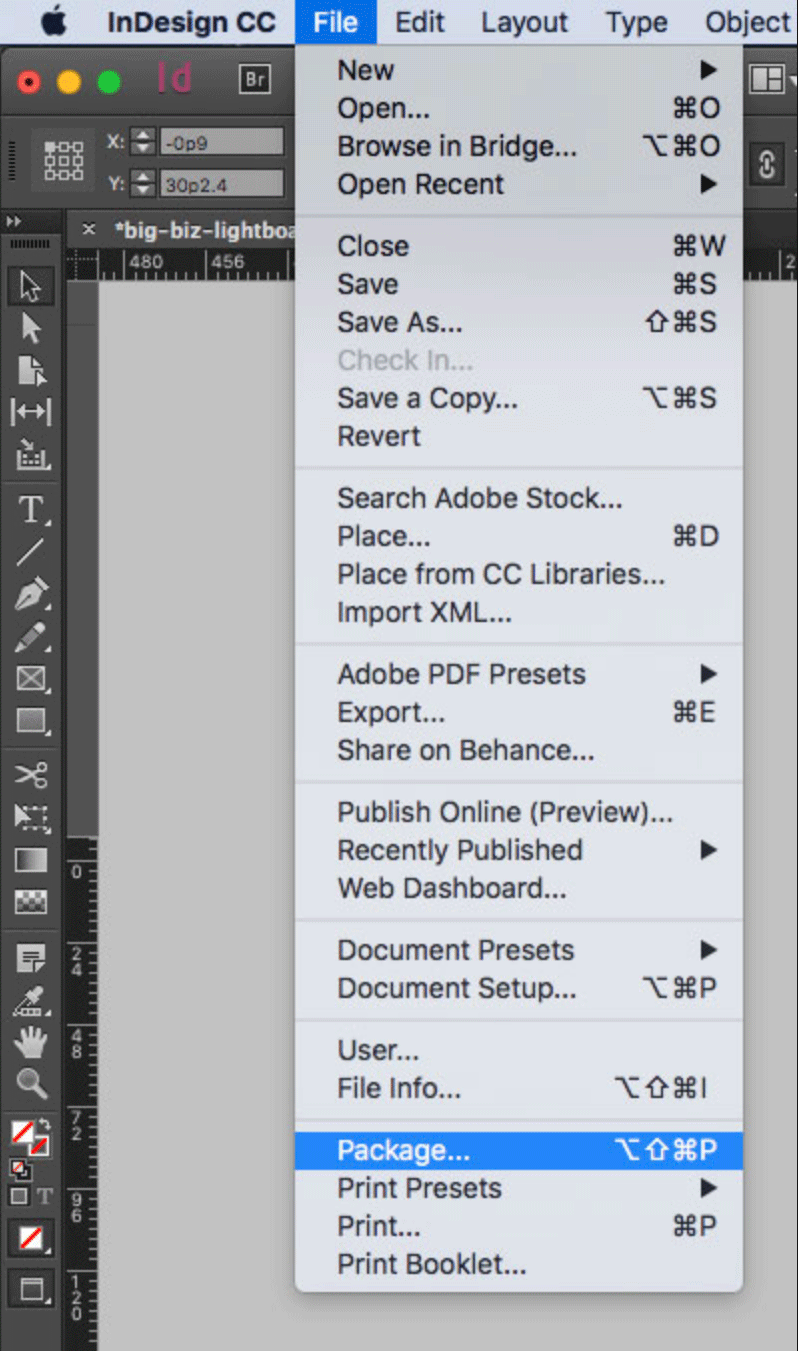Select the Zoom magnifier tool
The image size is (798, 1351).
click(31, 1082)
